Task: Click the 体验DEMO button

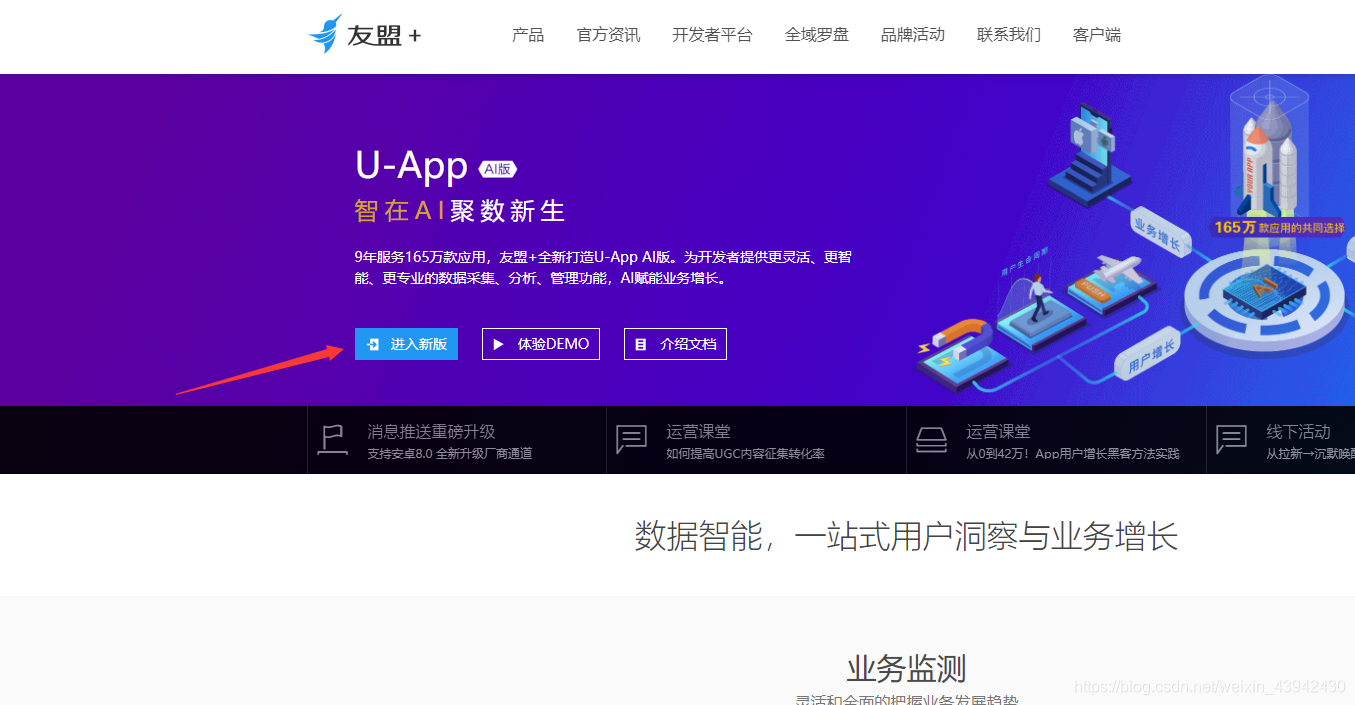Action: (541, 344)
